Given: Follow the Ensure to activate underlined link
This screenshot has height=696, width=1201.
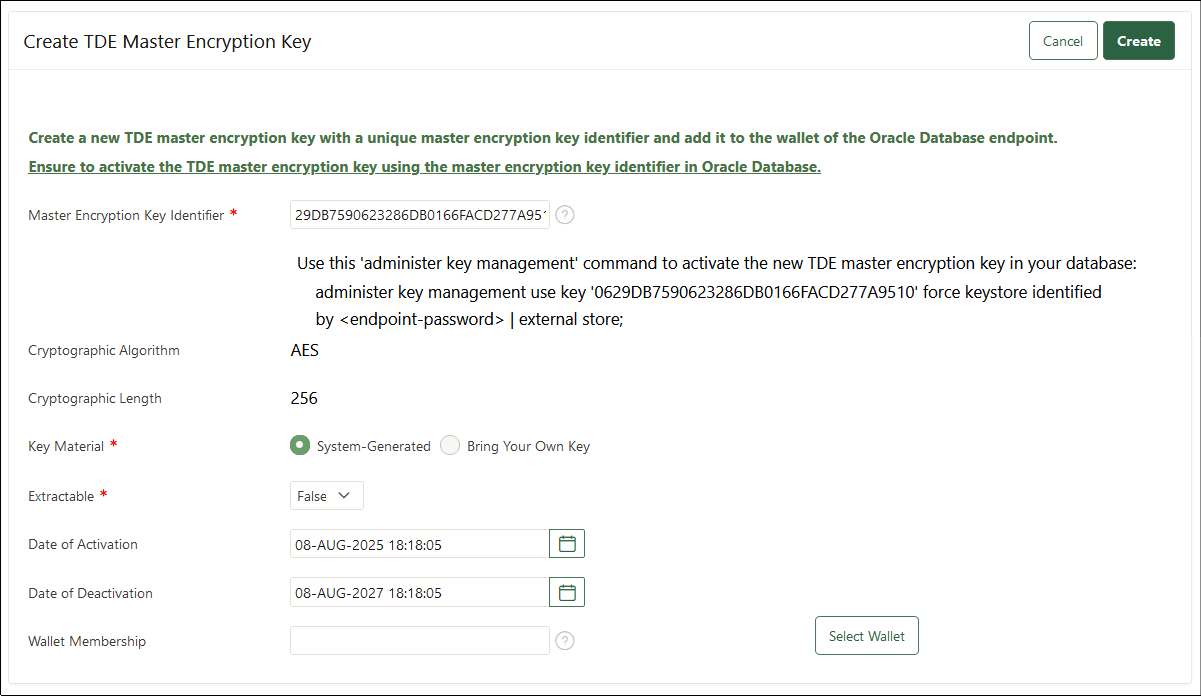Looking at the screenshot, I should [424, 166].
